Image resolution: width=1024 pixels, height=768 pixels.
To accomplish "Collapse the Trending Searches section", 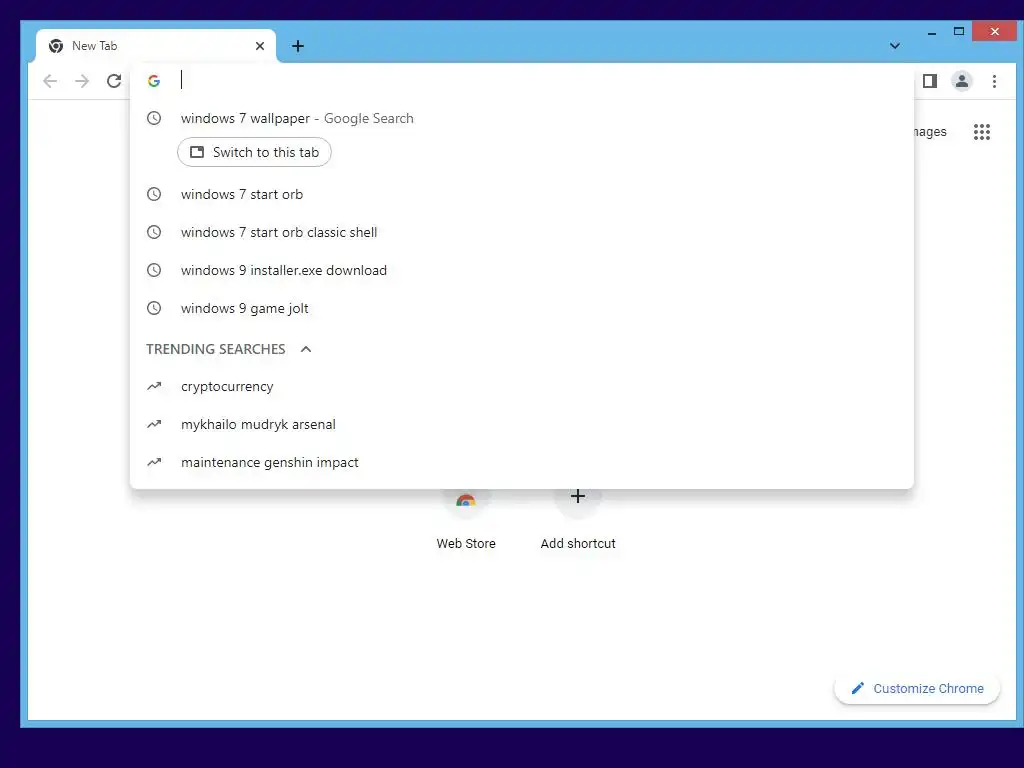I will click(306, 349).
